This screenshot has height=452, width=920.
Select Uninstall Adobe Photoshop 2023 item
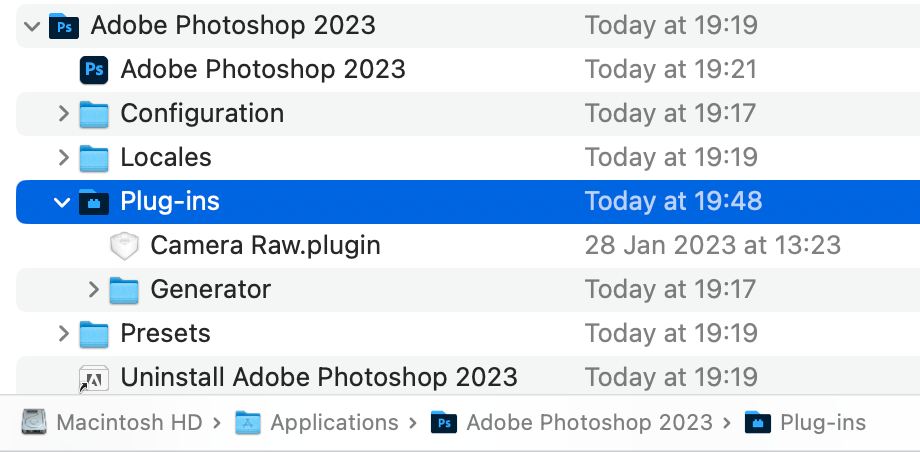[319, 377]
